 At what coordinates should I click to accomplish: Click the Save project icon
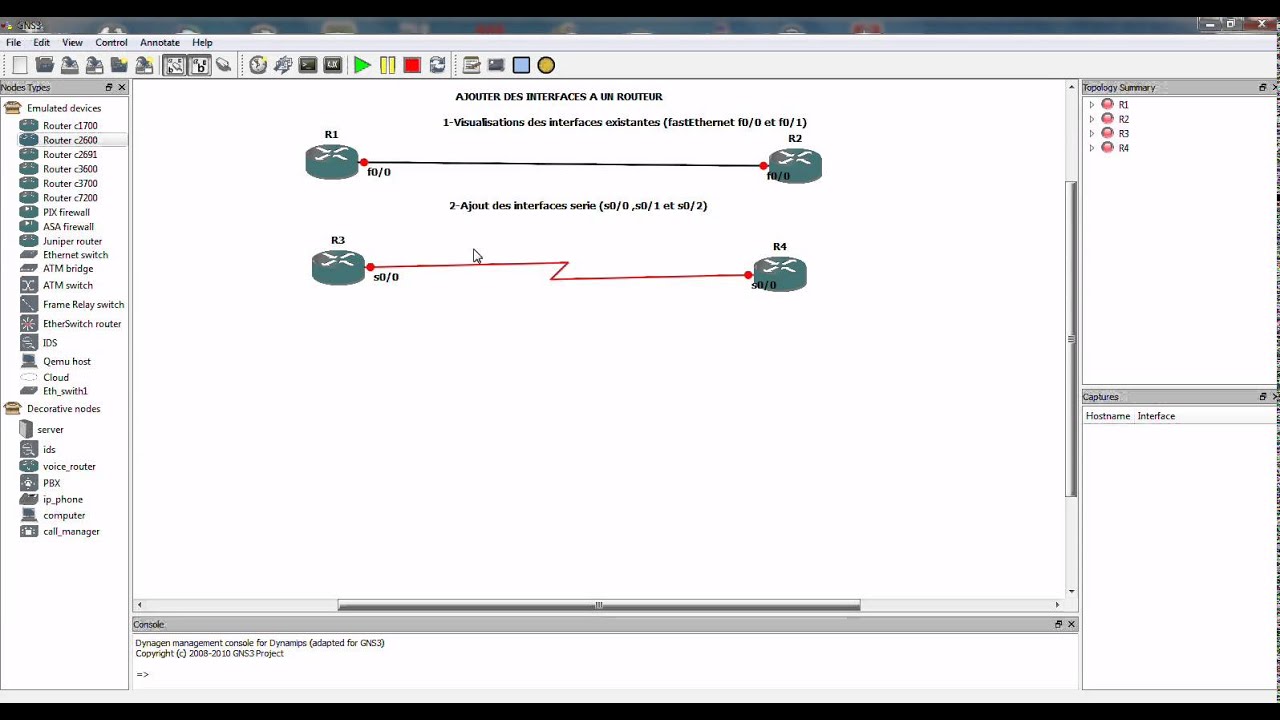click(69, 65)
